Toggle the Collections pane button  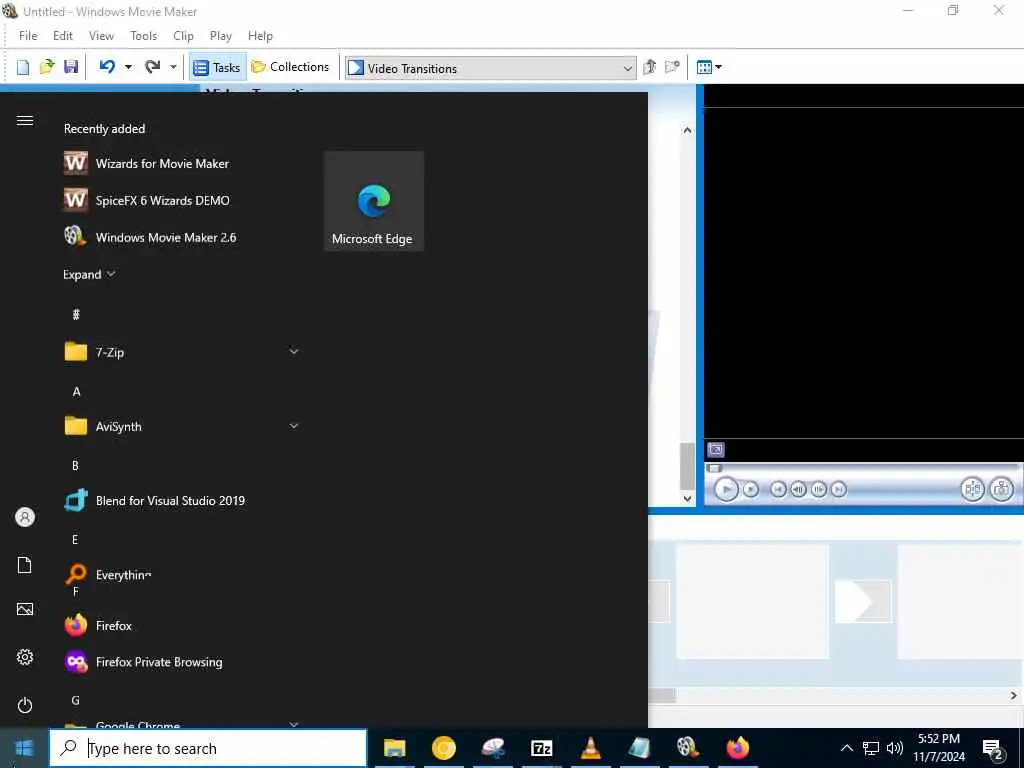click(291, 67)
